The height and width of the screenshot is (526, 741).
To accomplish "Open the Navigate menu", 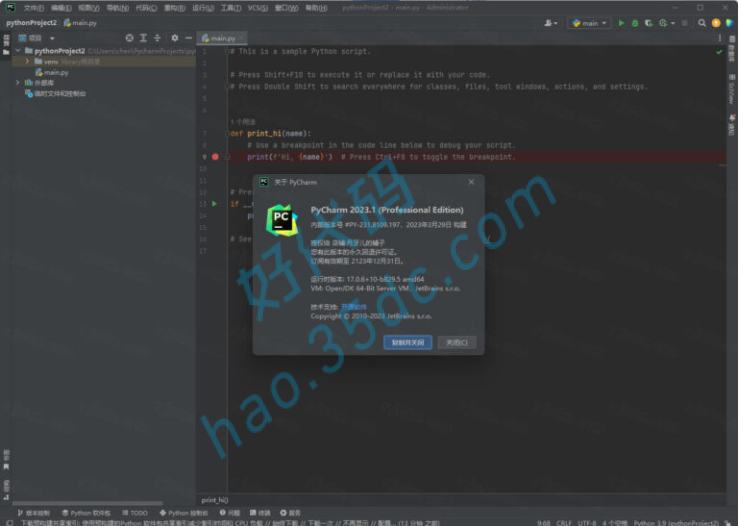I will pyautogui.click(x=118, y=8).
